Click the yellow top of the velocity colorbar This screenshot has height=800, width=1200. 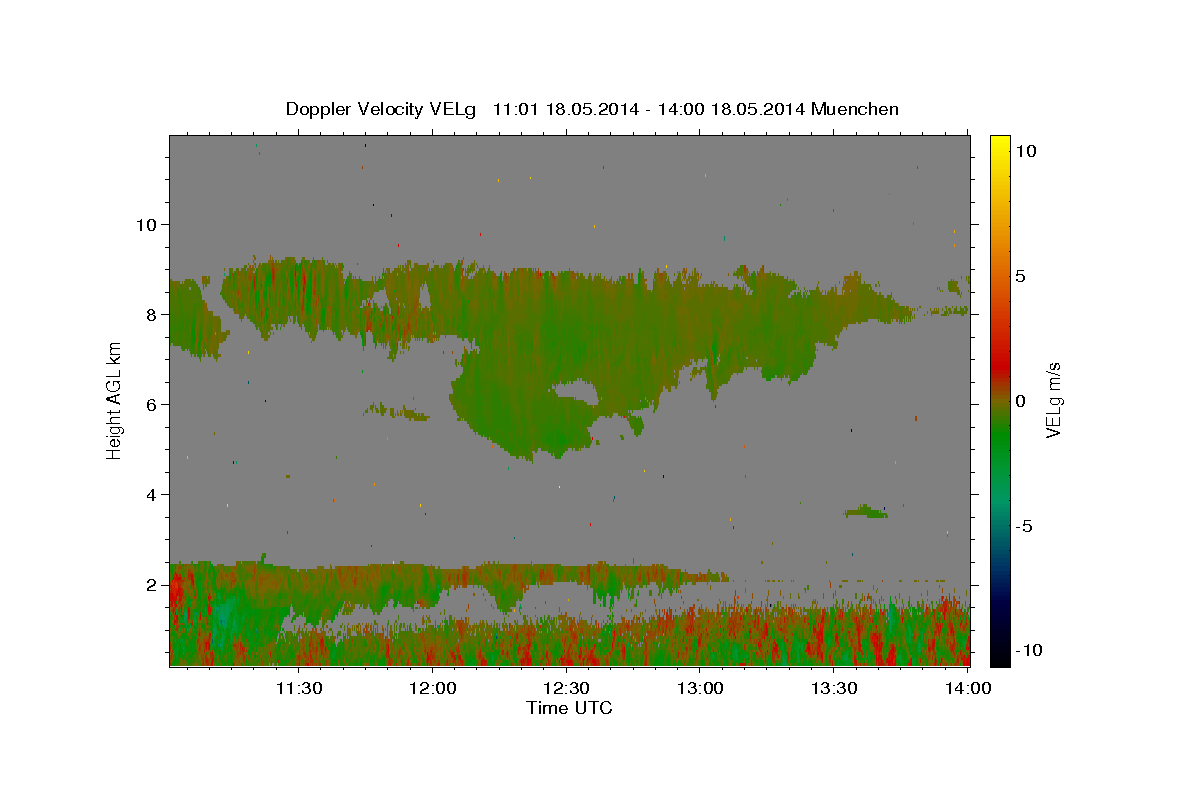(x=1000, y=145)
